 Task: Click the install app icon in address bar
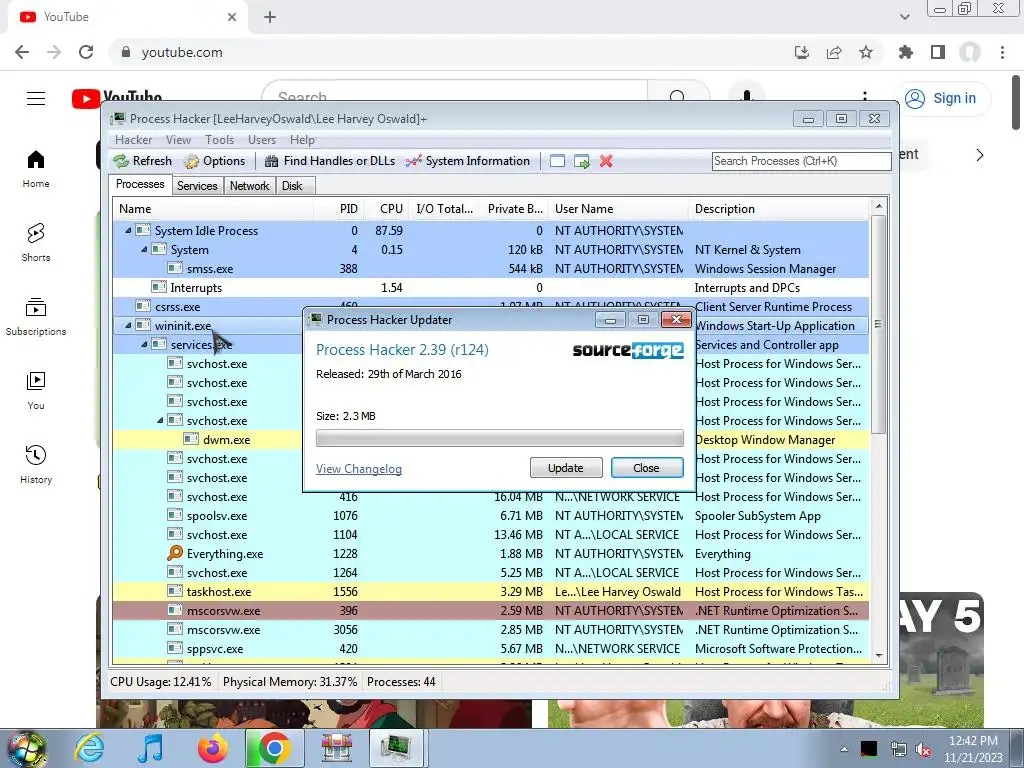802,52
